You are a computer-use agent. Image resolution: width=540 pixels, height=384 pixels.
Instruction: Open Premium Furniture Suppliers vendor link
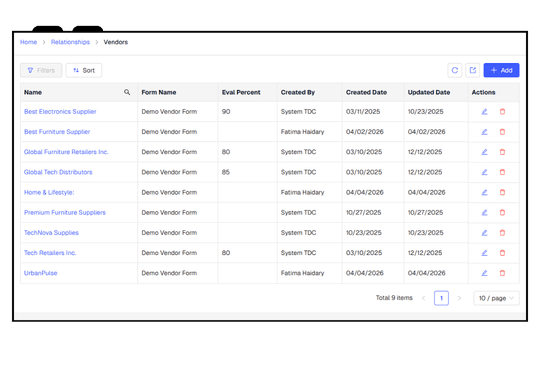65,212
